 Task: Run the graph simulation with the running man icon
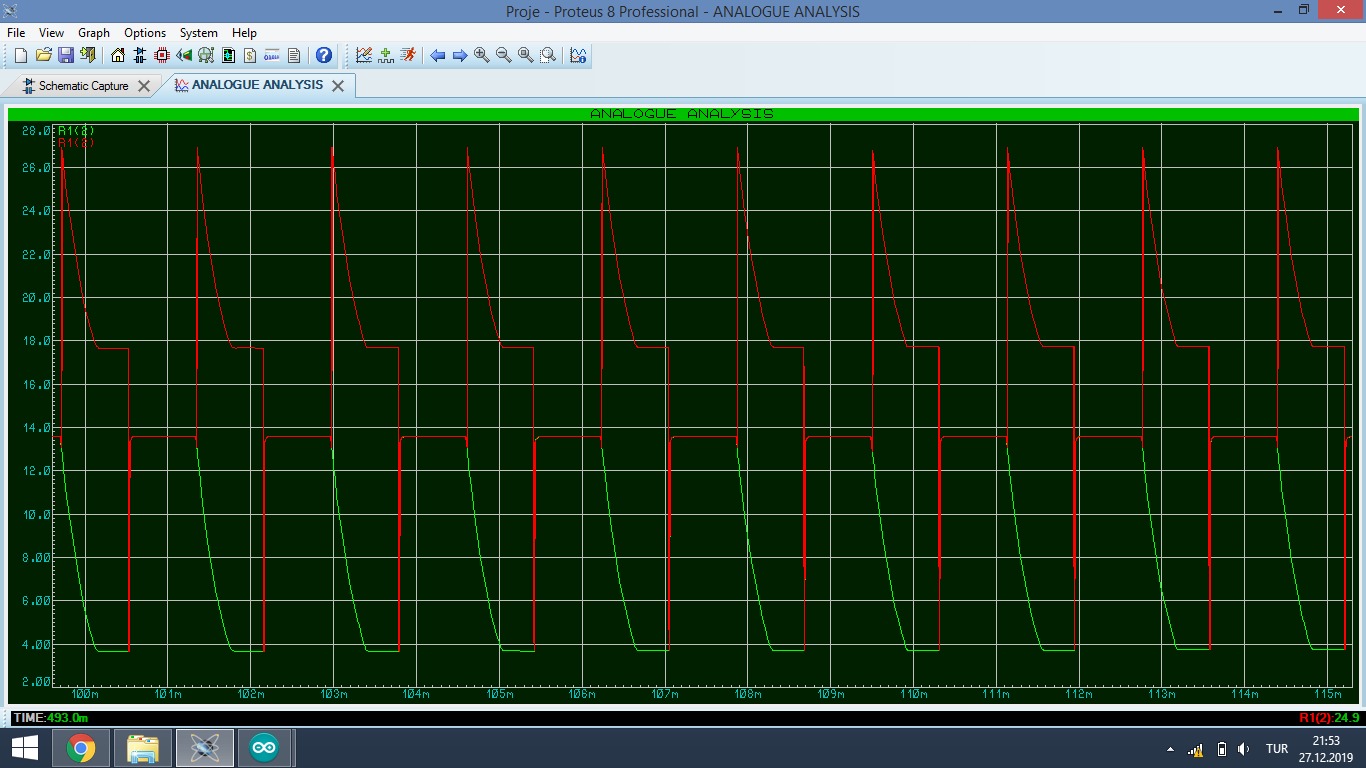pos(408,56)
